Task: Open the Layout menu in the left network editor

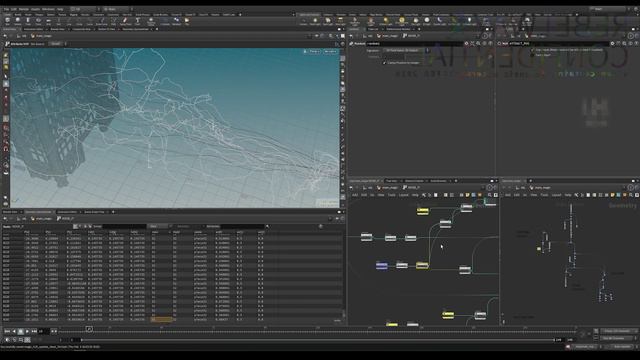Action: [403, 195]
